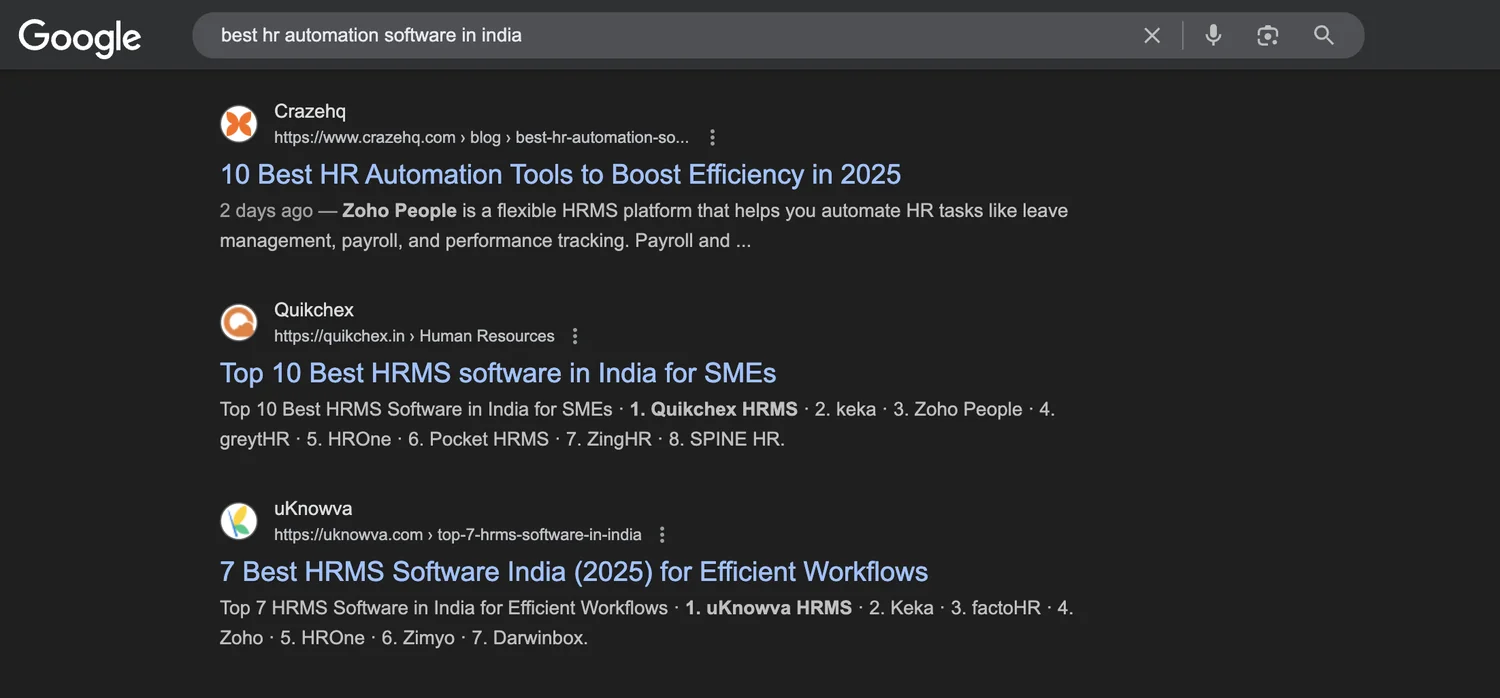Click the Crazehq site name
This screenshot has height=698, width=1500.
(310, 111)
